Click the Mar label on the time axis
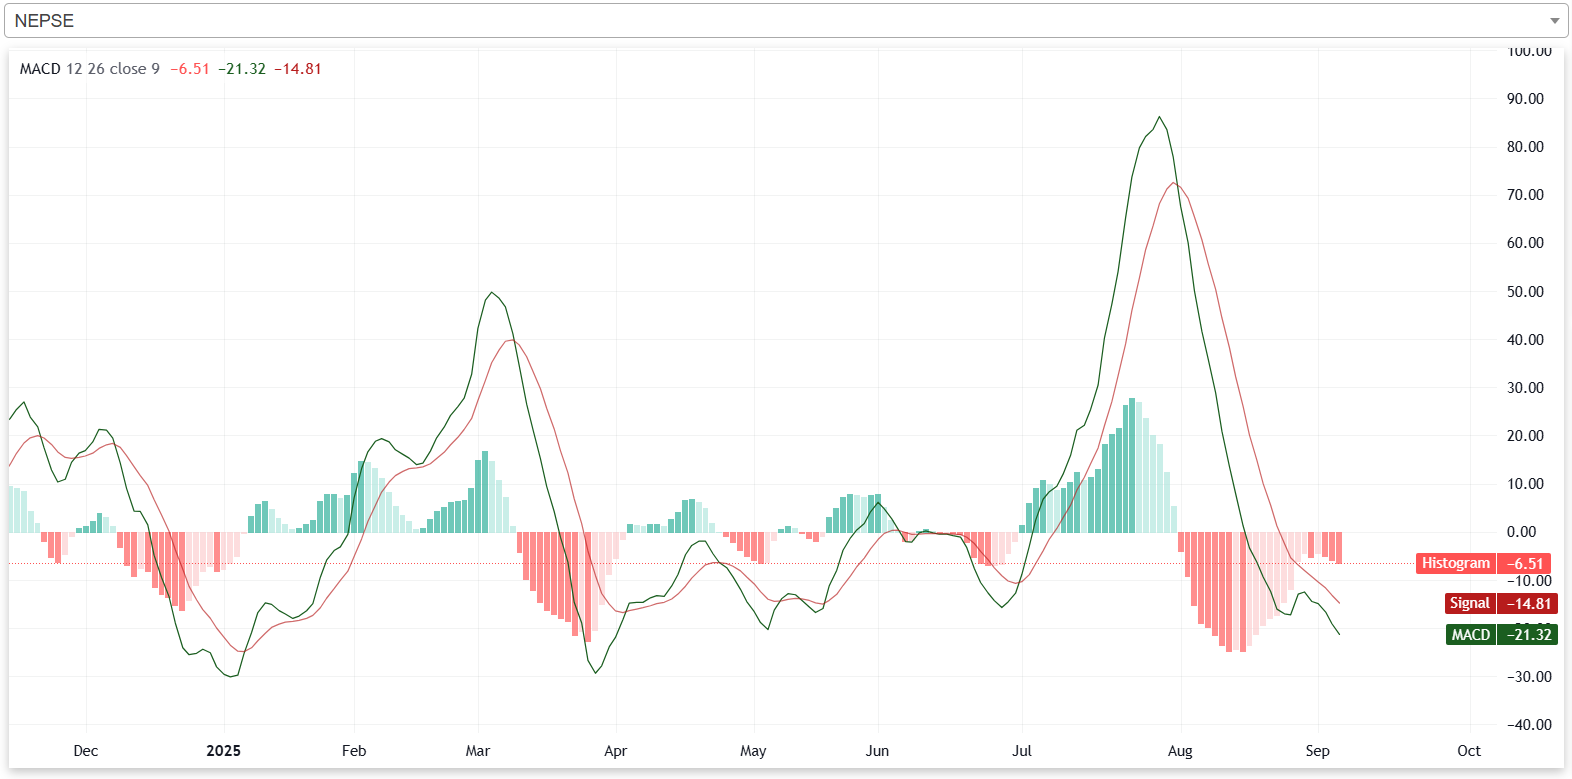This screenshot has width=1572, height=779. (x=478, y=751)
